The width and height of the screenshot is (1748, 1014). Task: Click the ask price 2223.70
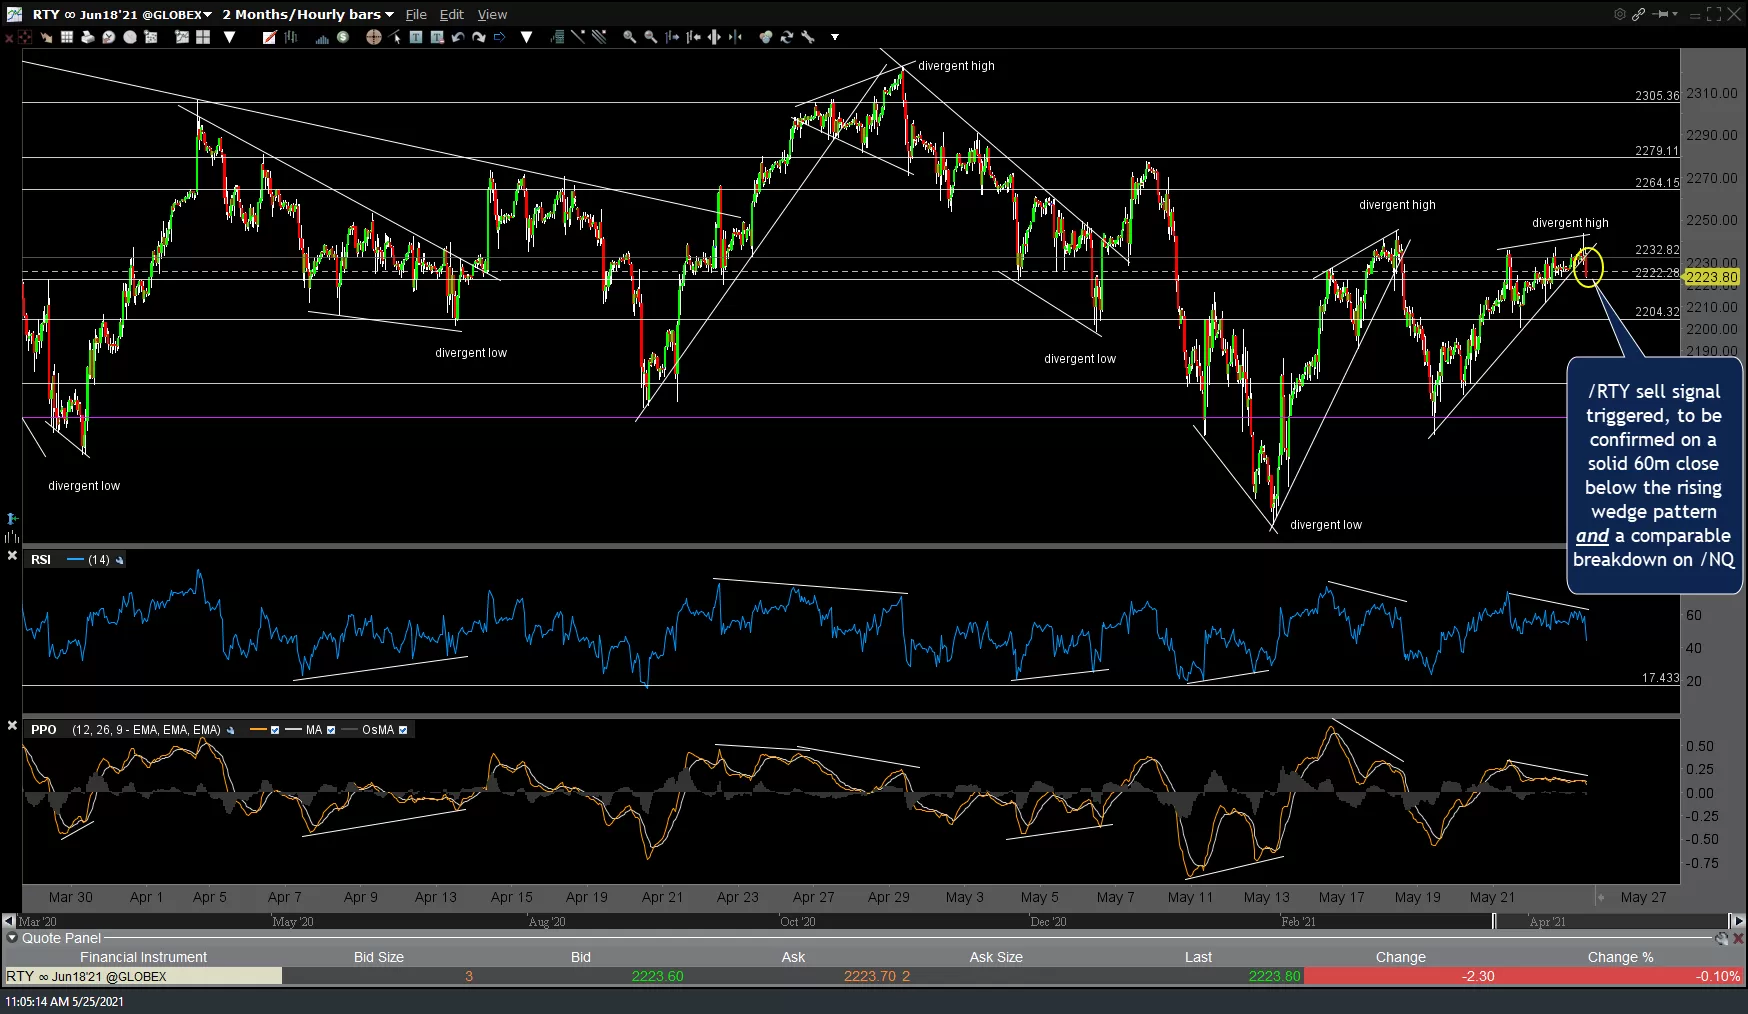point(868,976)
